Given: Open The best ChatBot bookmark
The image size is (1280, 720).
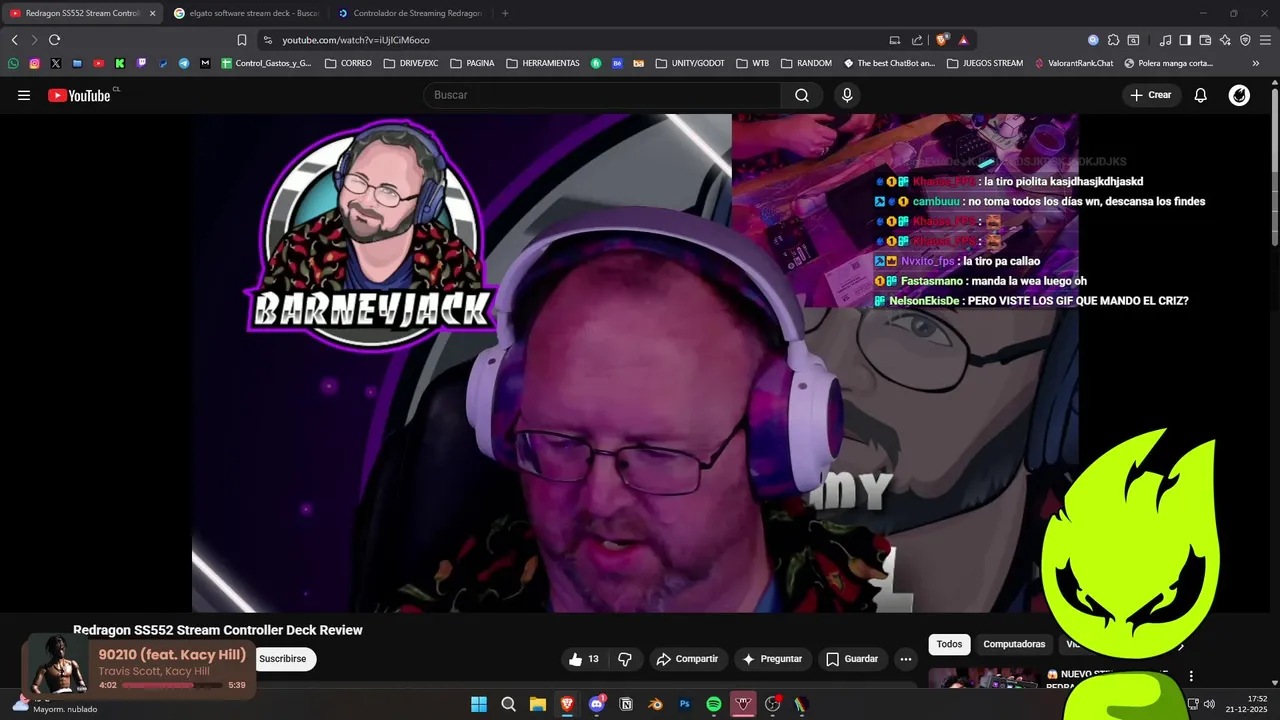Looking at the screenshot, I should pyautogui.click(x=888, y=63).
